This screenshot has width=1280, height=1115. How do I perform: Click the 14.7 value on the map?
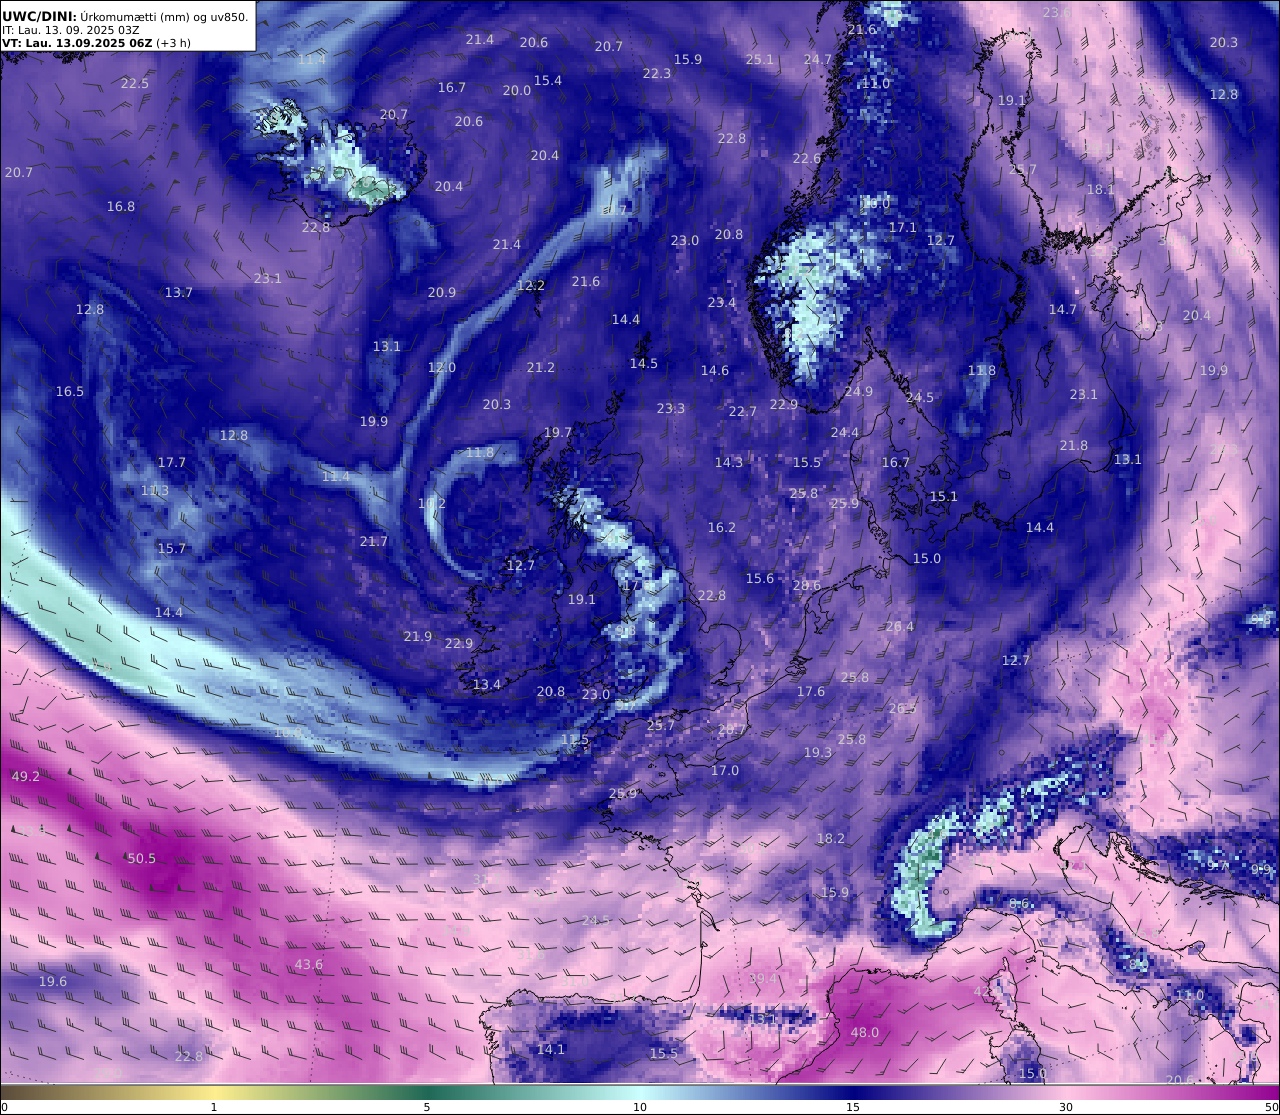[x=1063, y=309]
